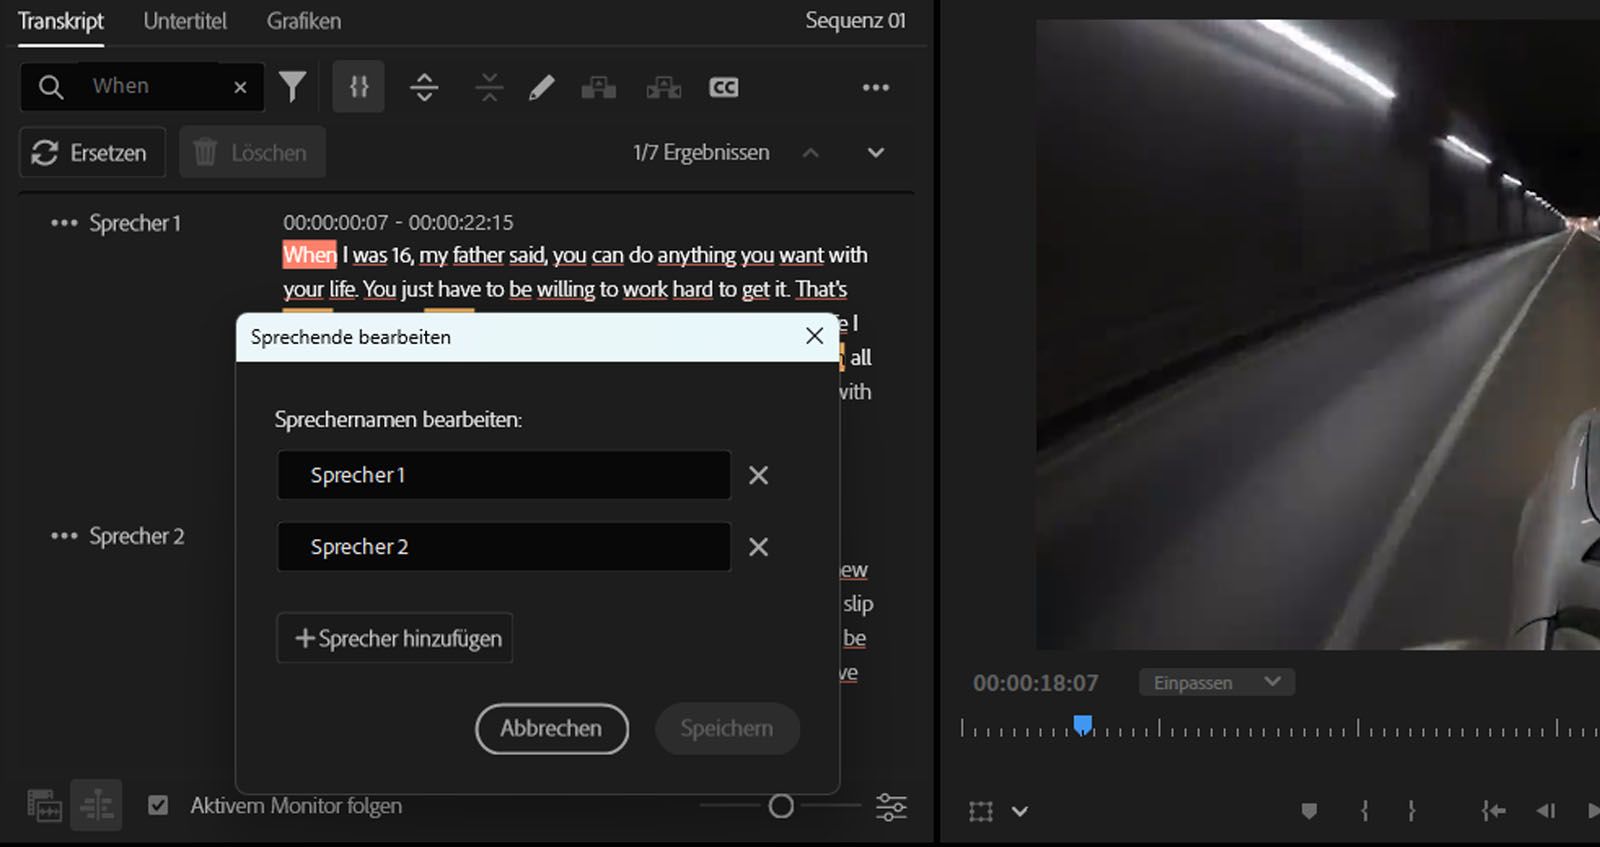Viewport: 1600px width, 847px height.
Task: Create captions with the CC icon
Action: click(723, 88)
